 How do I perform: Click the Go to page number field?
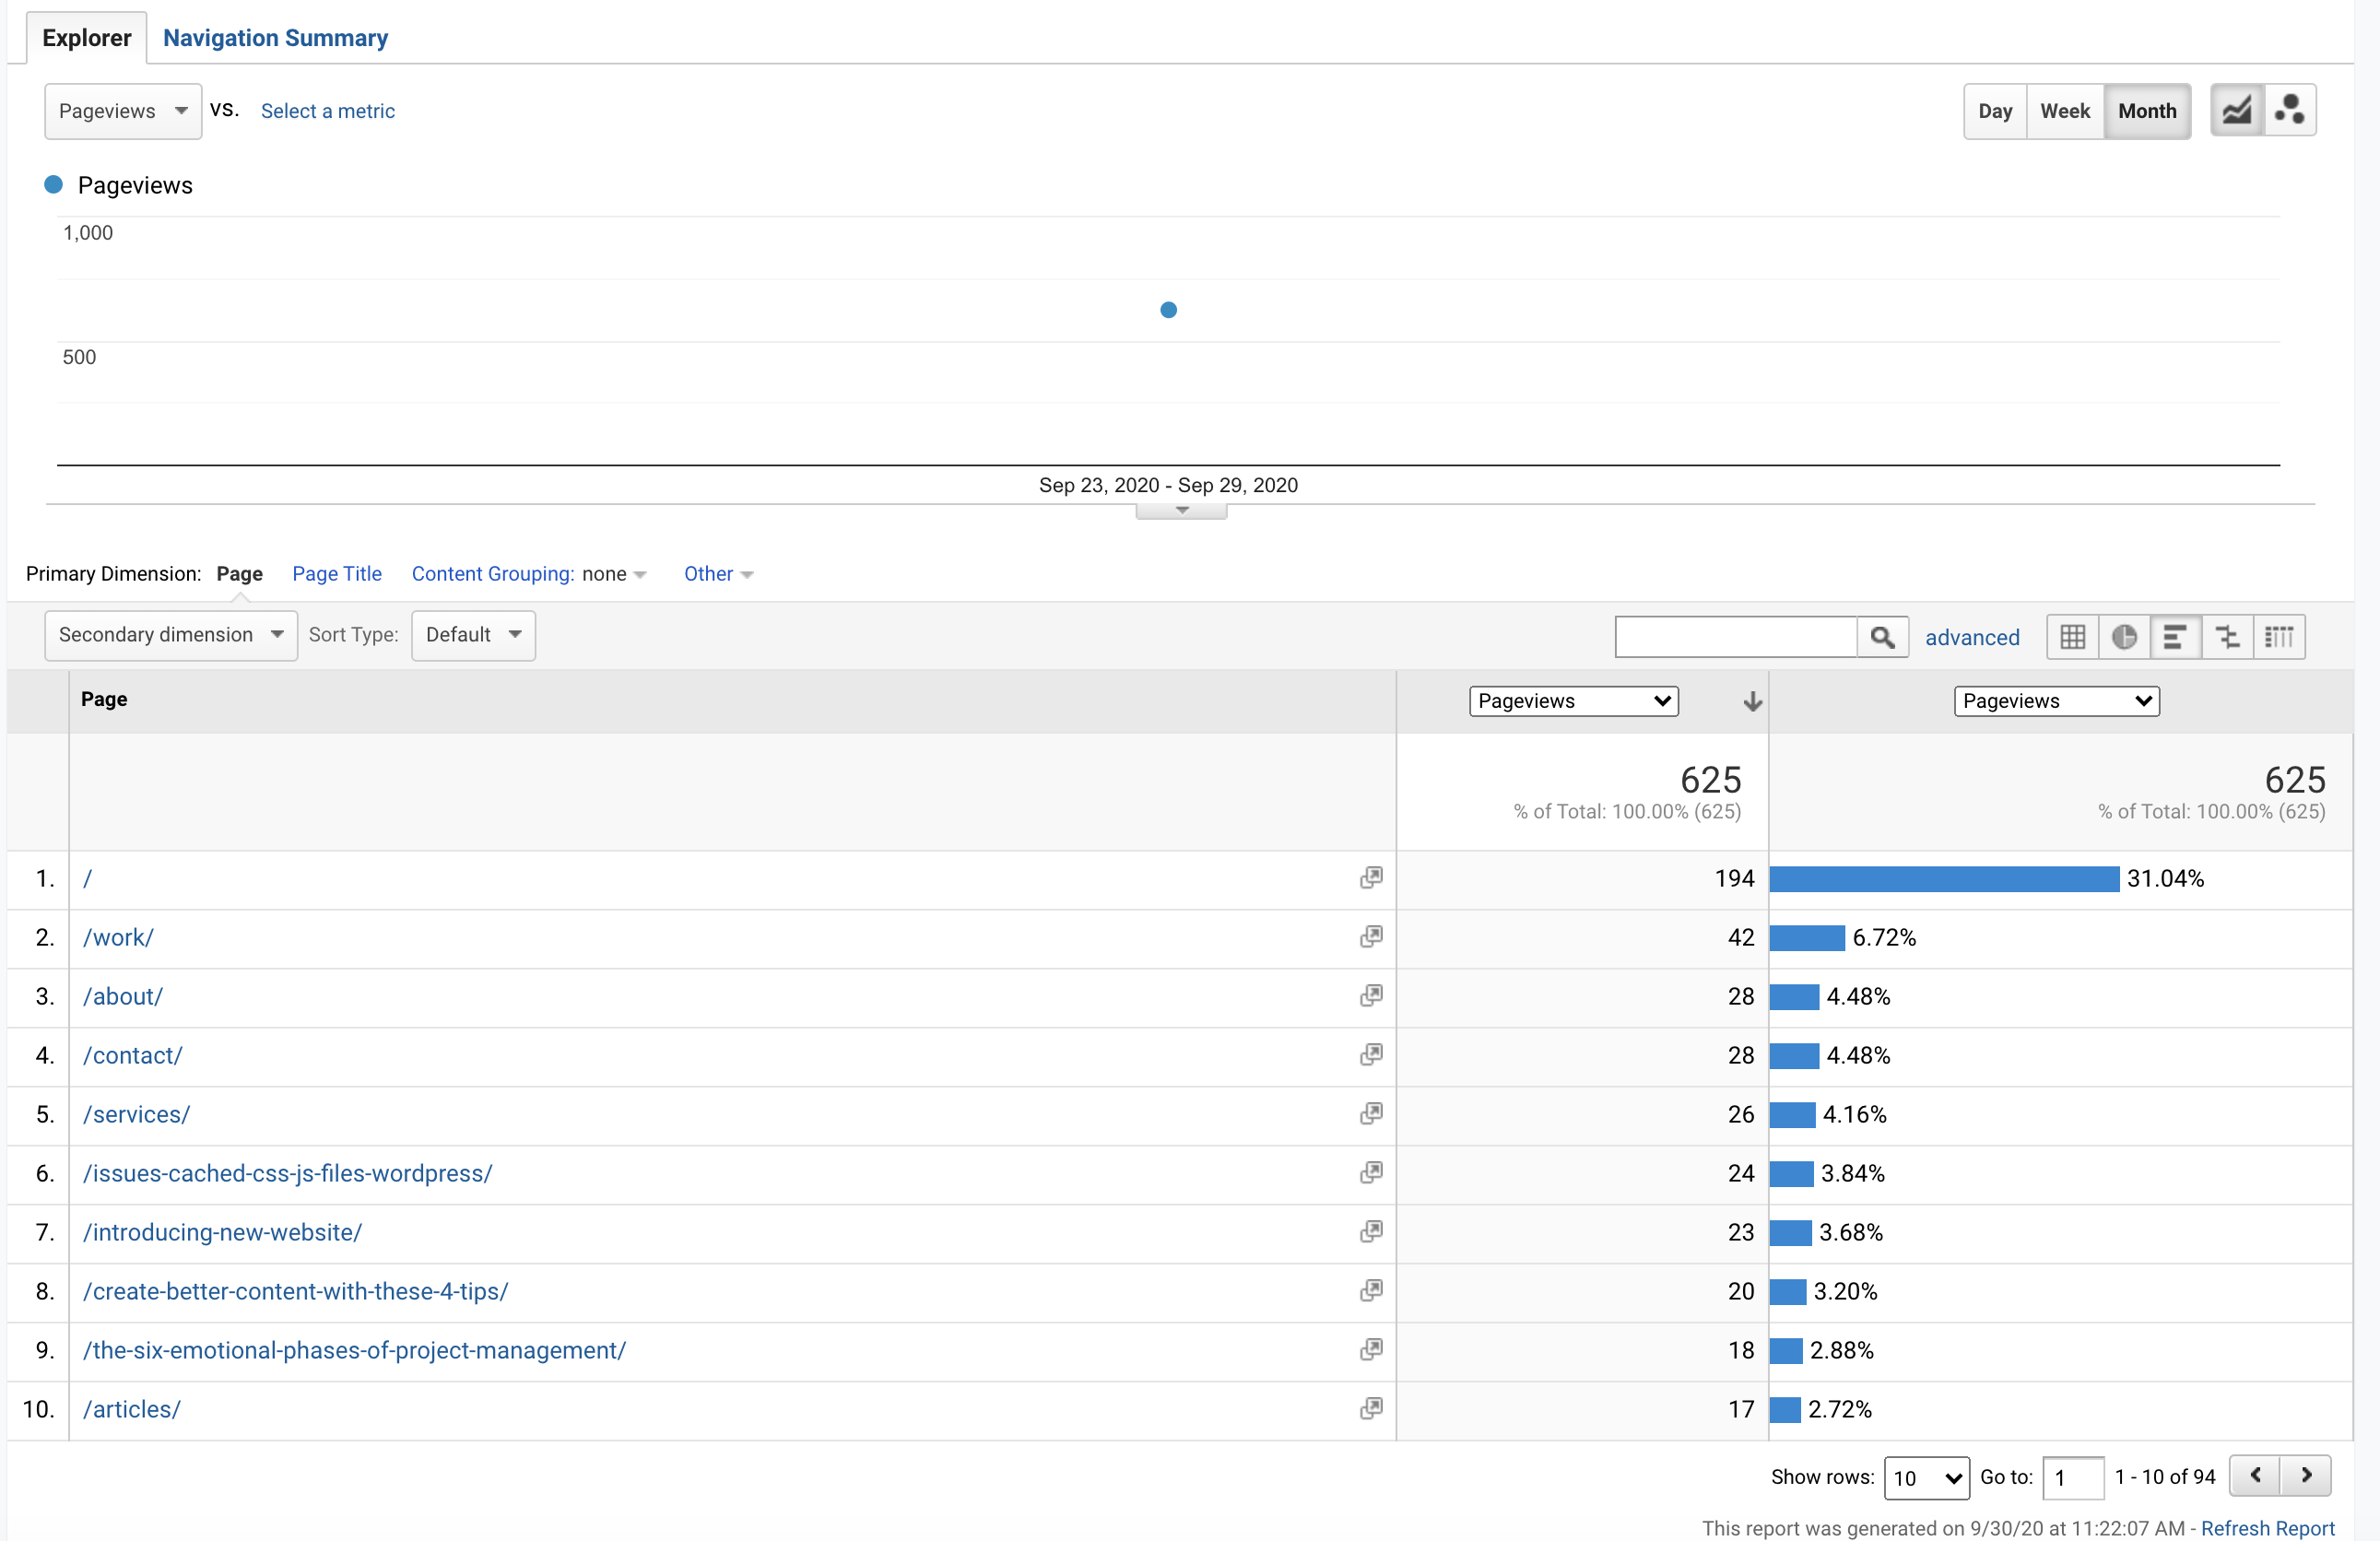click(2073, 1478)
